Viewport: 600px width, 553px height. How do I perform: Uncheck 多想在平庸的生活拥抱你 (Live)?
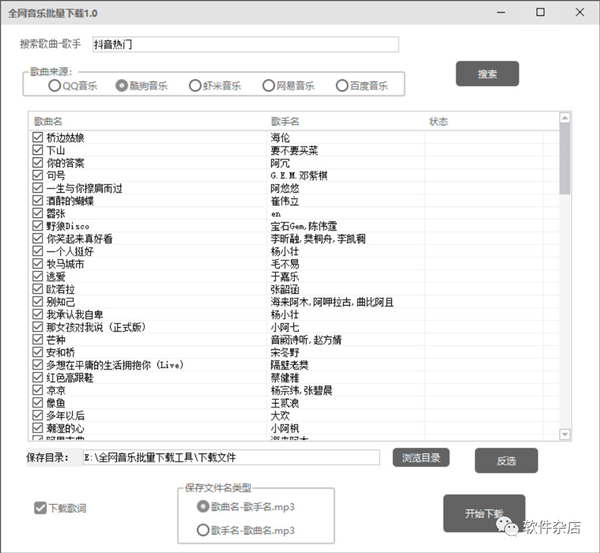[38, 364]
